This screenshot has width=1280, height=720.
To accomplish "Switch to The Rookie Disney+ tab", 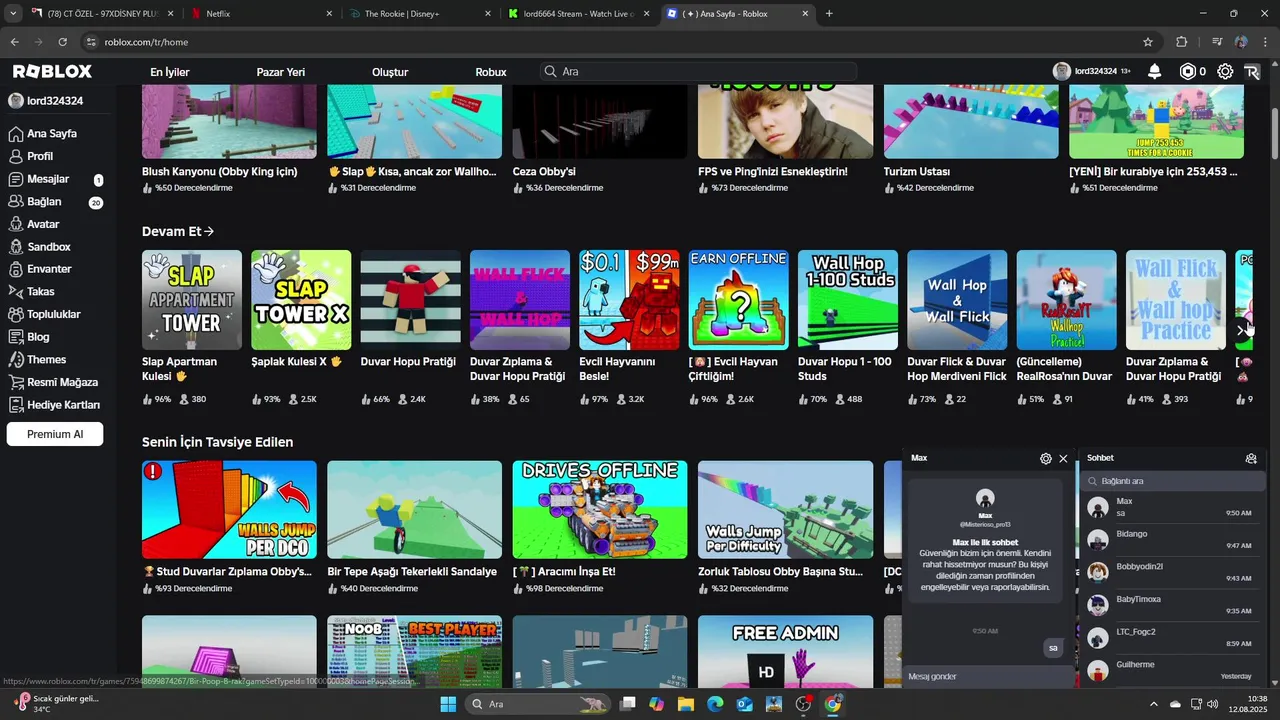I will [420, 14].
